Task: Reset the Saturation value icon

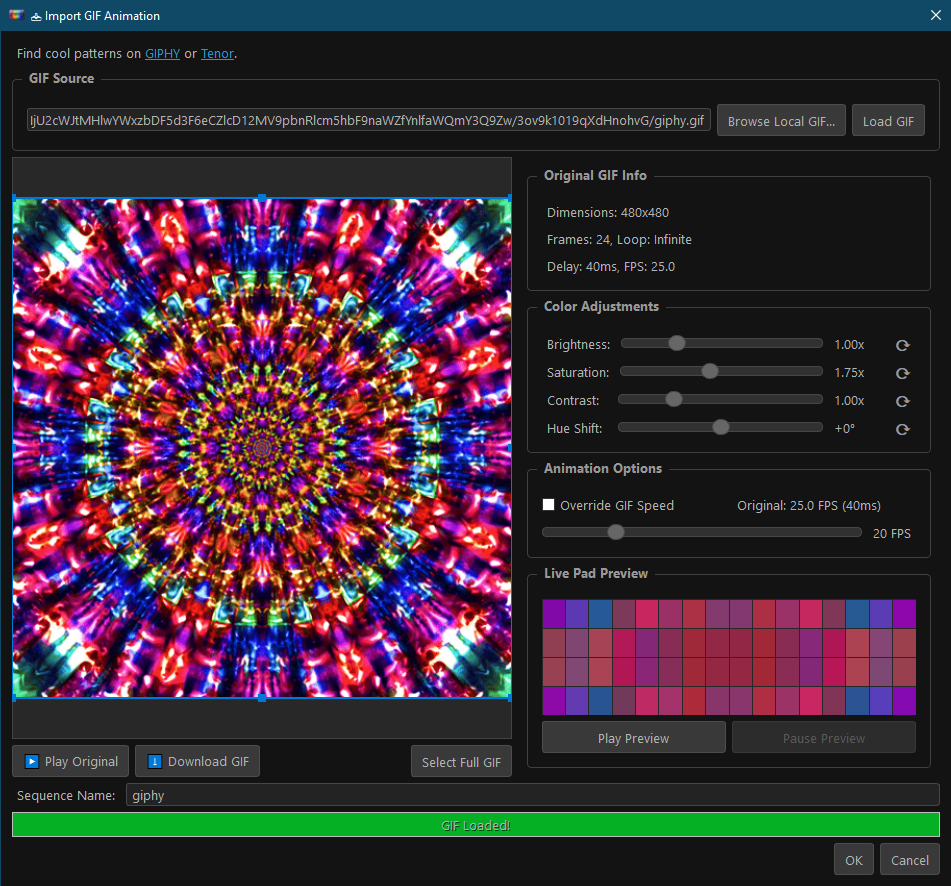Action: pos(902,373)
